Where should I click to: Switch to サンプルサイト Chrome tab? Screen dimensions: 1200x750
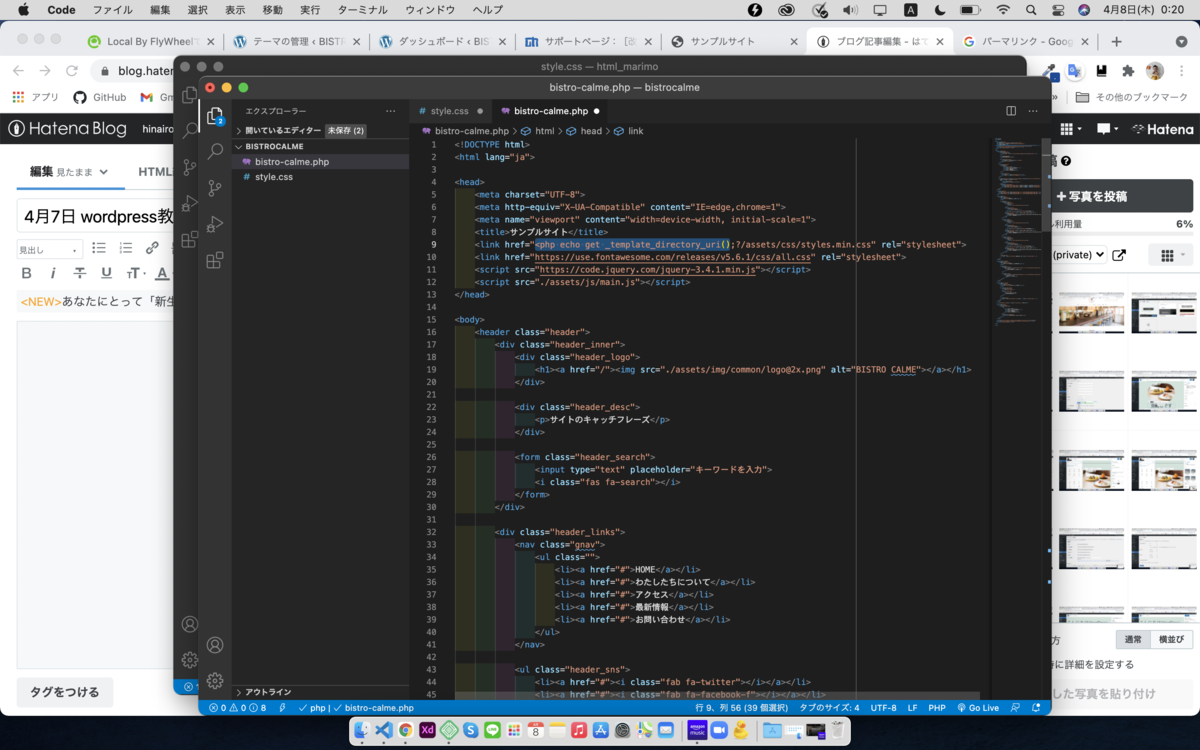(x=733, y=42)
